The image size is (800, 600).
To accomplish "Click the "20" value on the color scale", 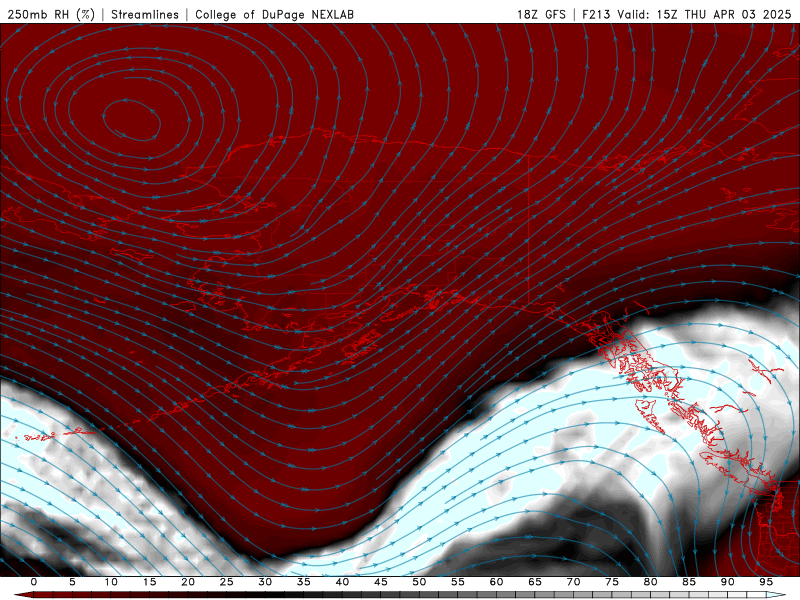I will pos(188,582).
